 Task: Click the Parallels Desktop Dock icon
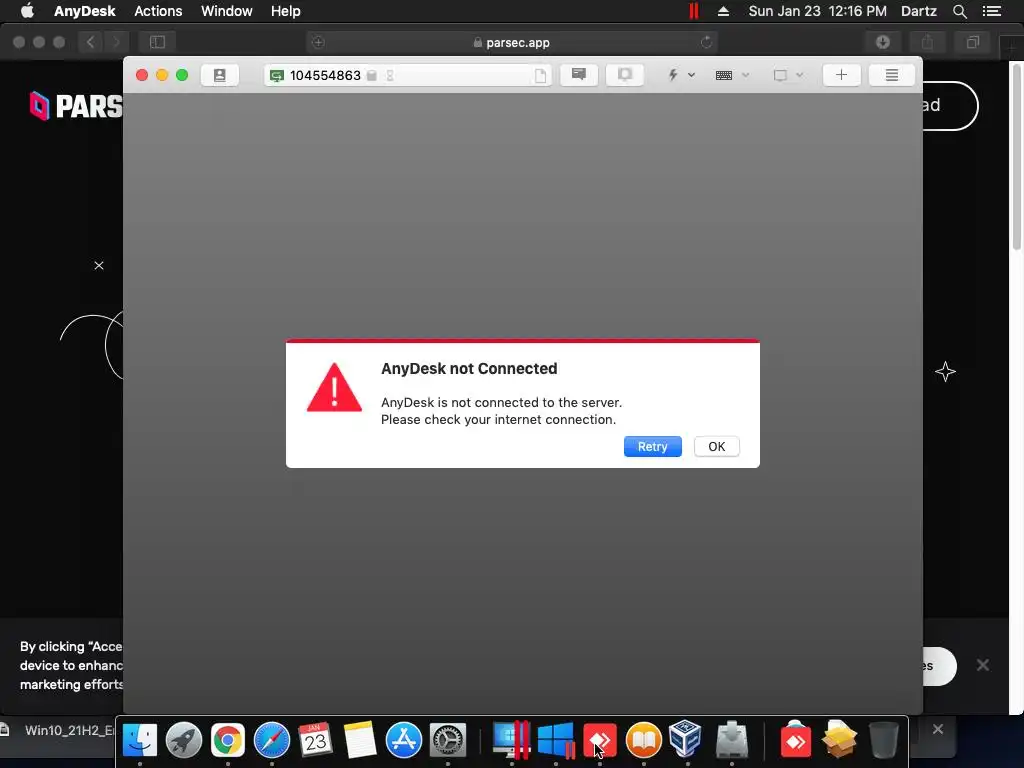pyautogui.click(x=511, y=740)
